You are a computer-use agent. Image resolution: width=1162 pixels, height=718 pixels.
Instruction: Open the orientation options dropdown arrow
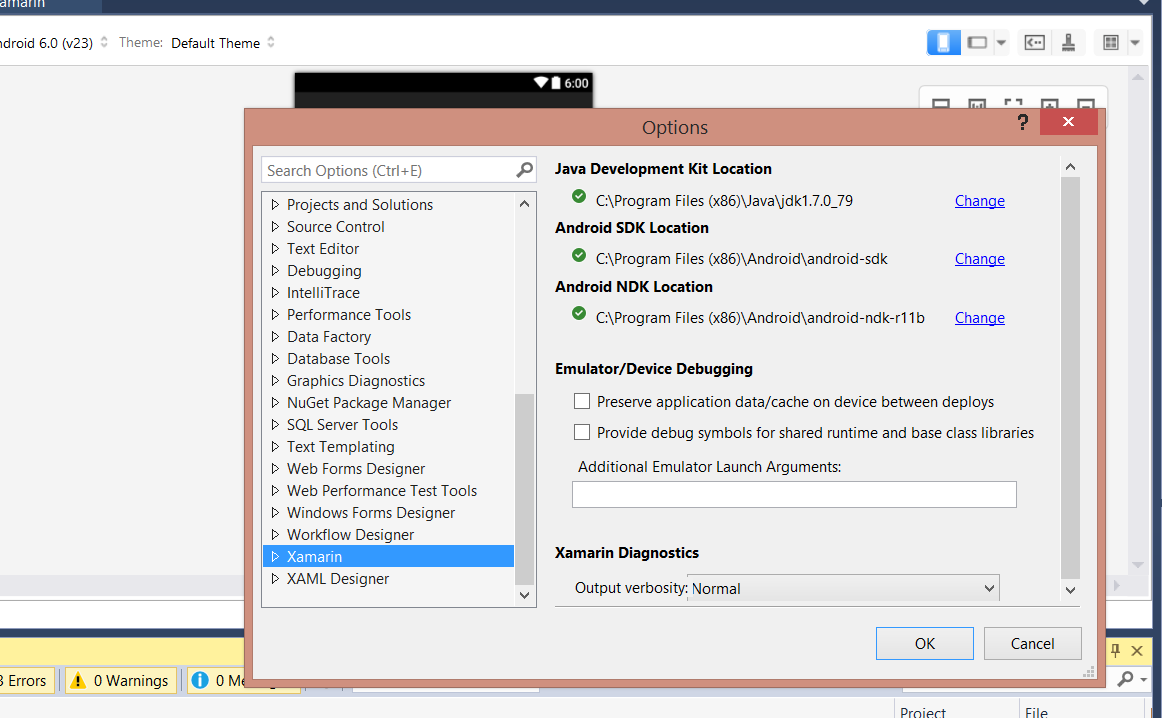(x=1001, y=43)
